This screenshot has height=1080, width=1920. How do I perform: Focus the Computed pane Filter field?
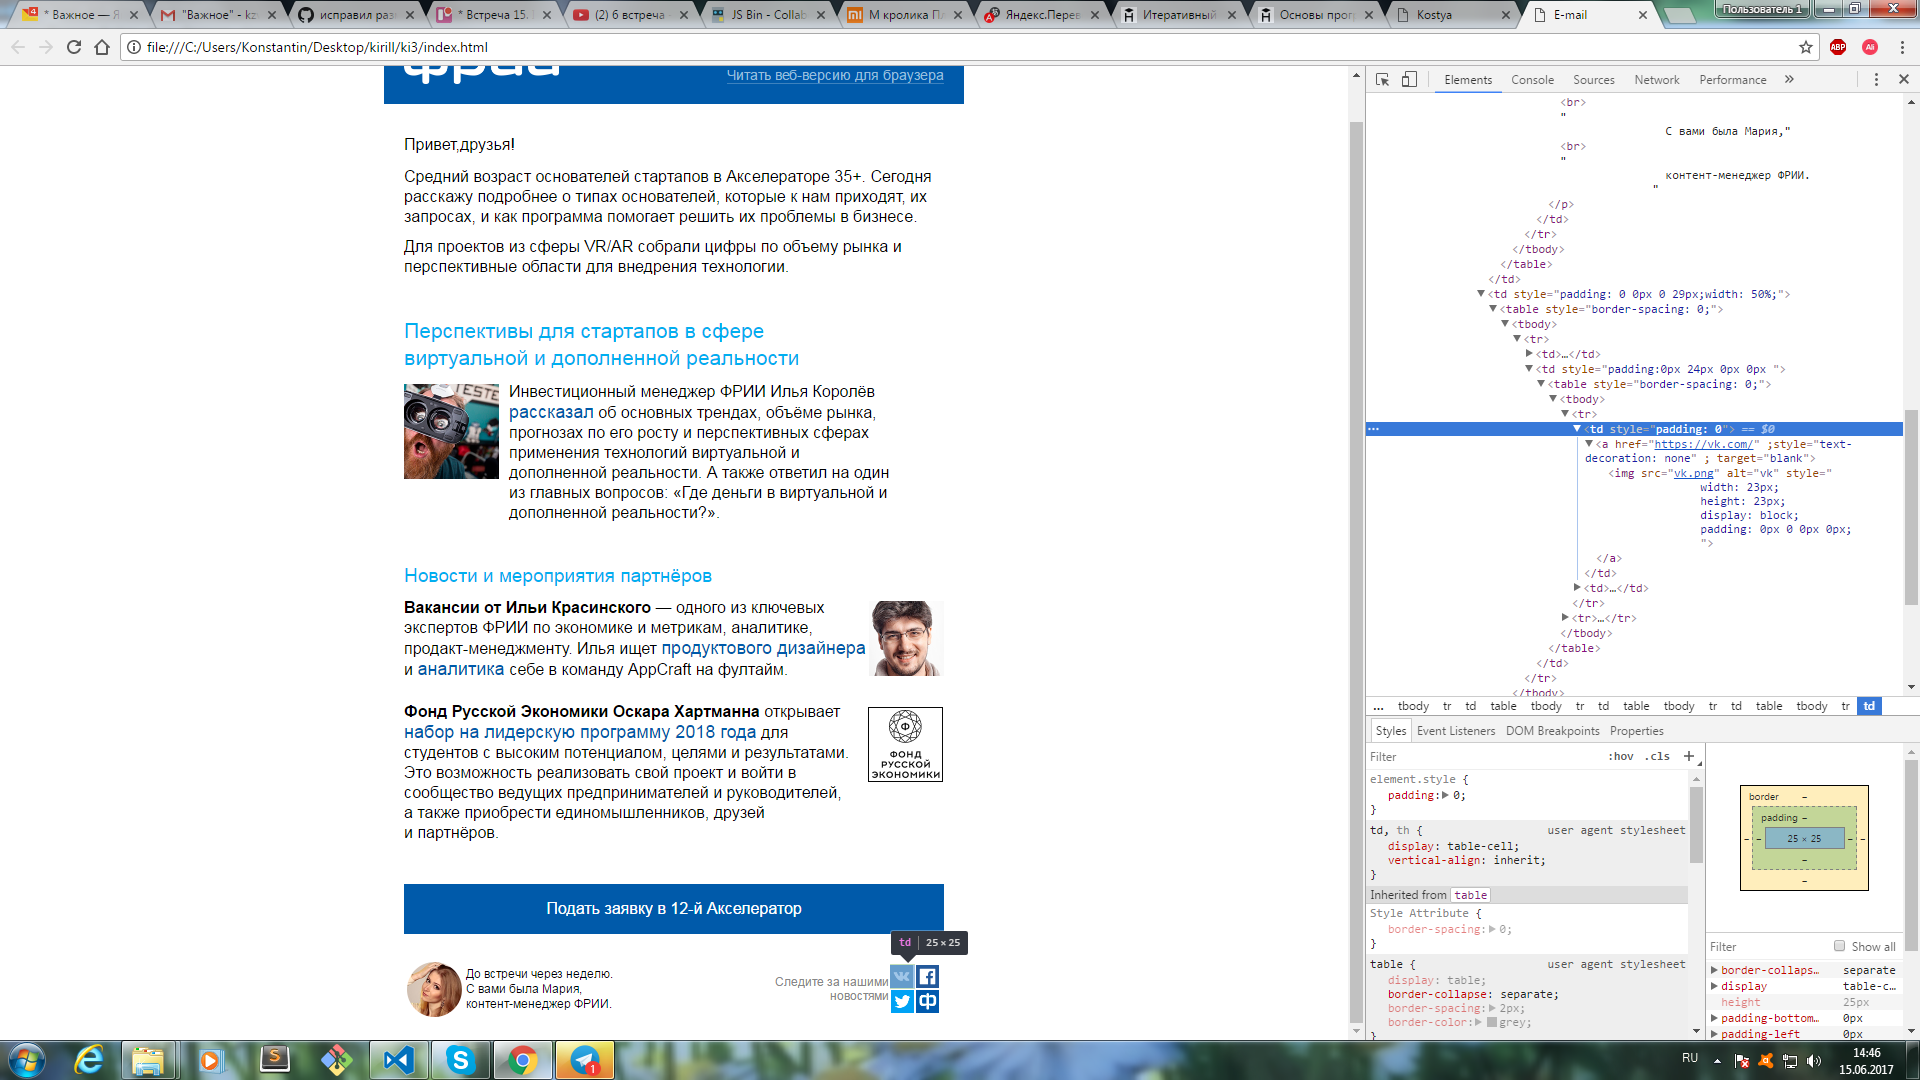[1768, 946]
